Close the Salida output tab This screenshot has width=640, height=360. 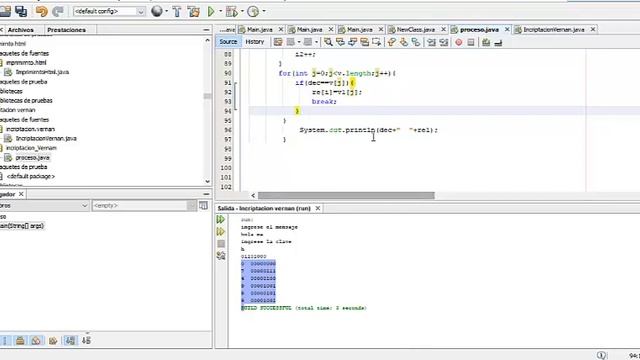318,208
